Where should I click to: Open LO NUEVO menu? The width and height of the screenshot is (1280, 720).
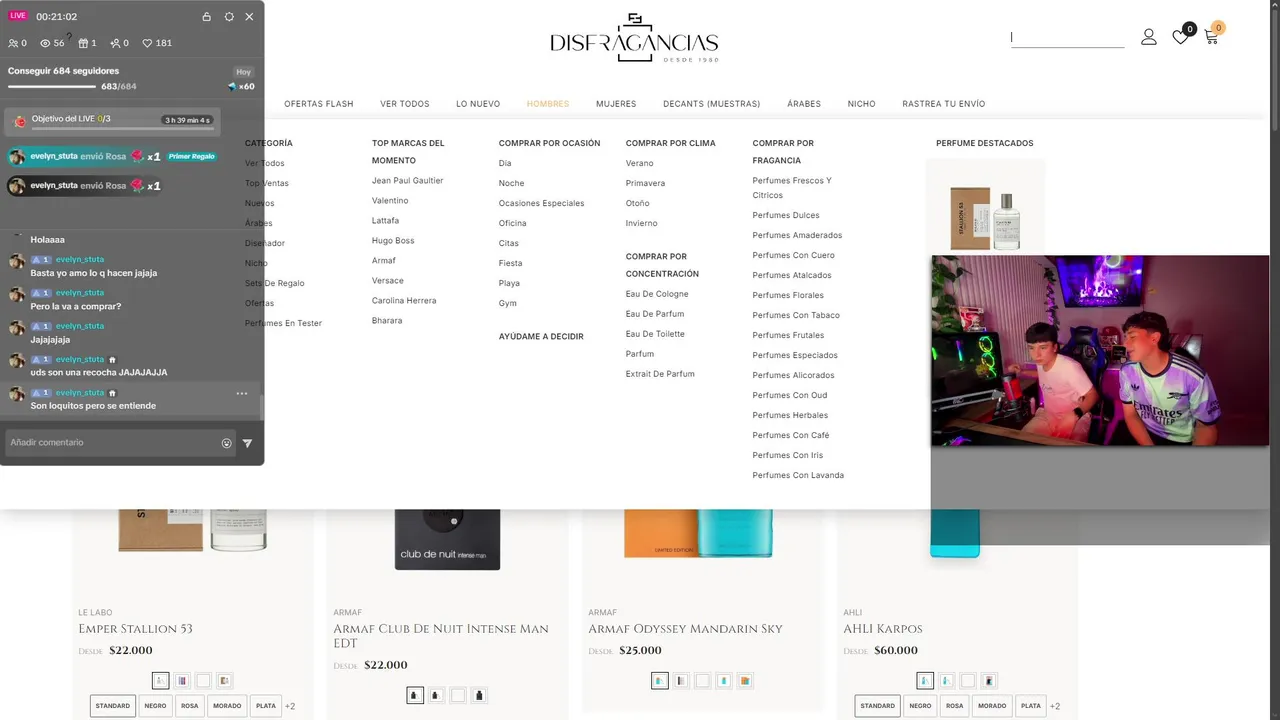point(478,104)
